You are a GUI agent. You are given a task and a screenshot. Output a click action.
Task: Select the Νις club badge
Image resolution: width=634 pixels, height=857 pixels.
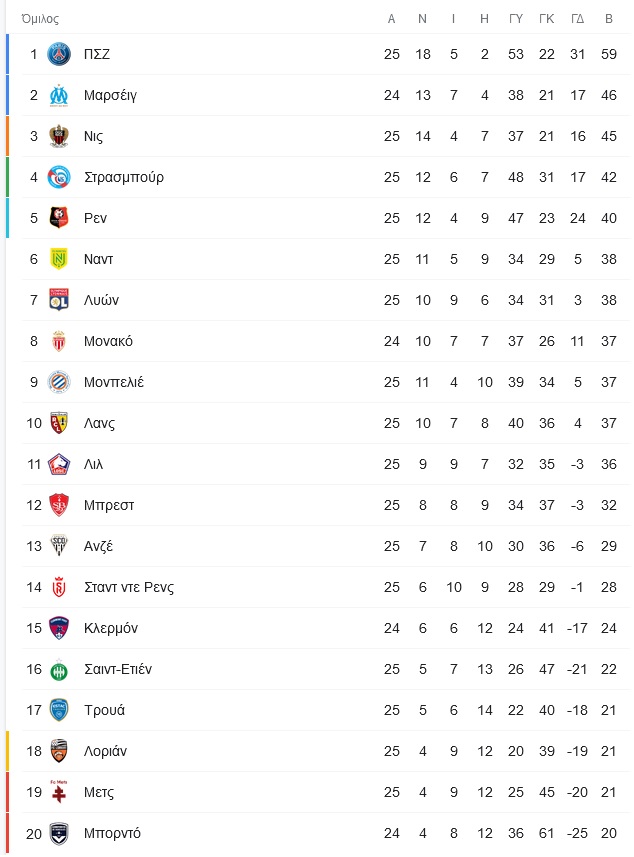(58, 136)
